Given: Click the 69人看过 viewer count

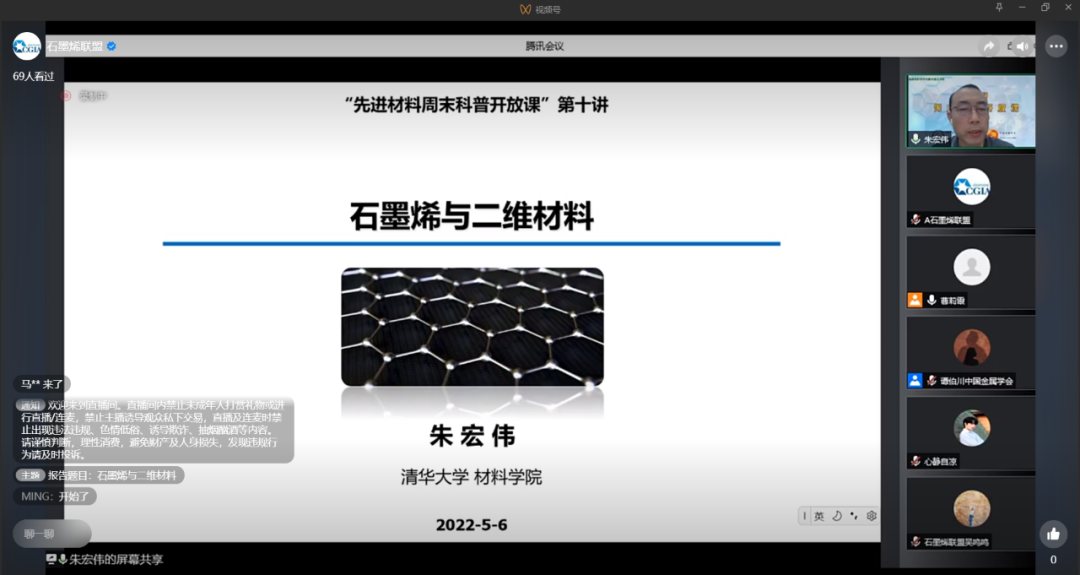Looking at the screenshot, I should point(33,76).
